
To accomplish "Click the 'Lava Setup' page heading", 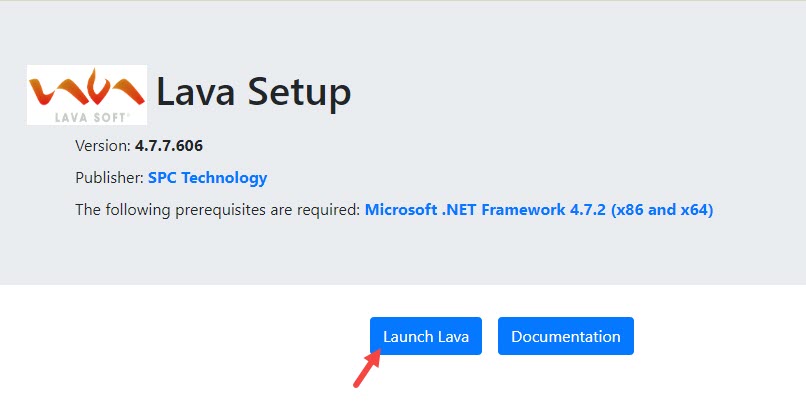I will [x=253, y=93].
